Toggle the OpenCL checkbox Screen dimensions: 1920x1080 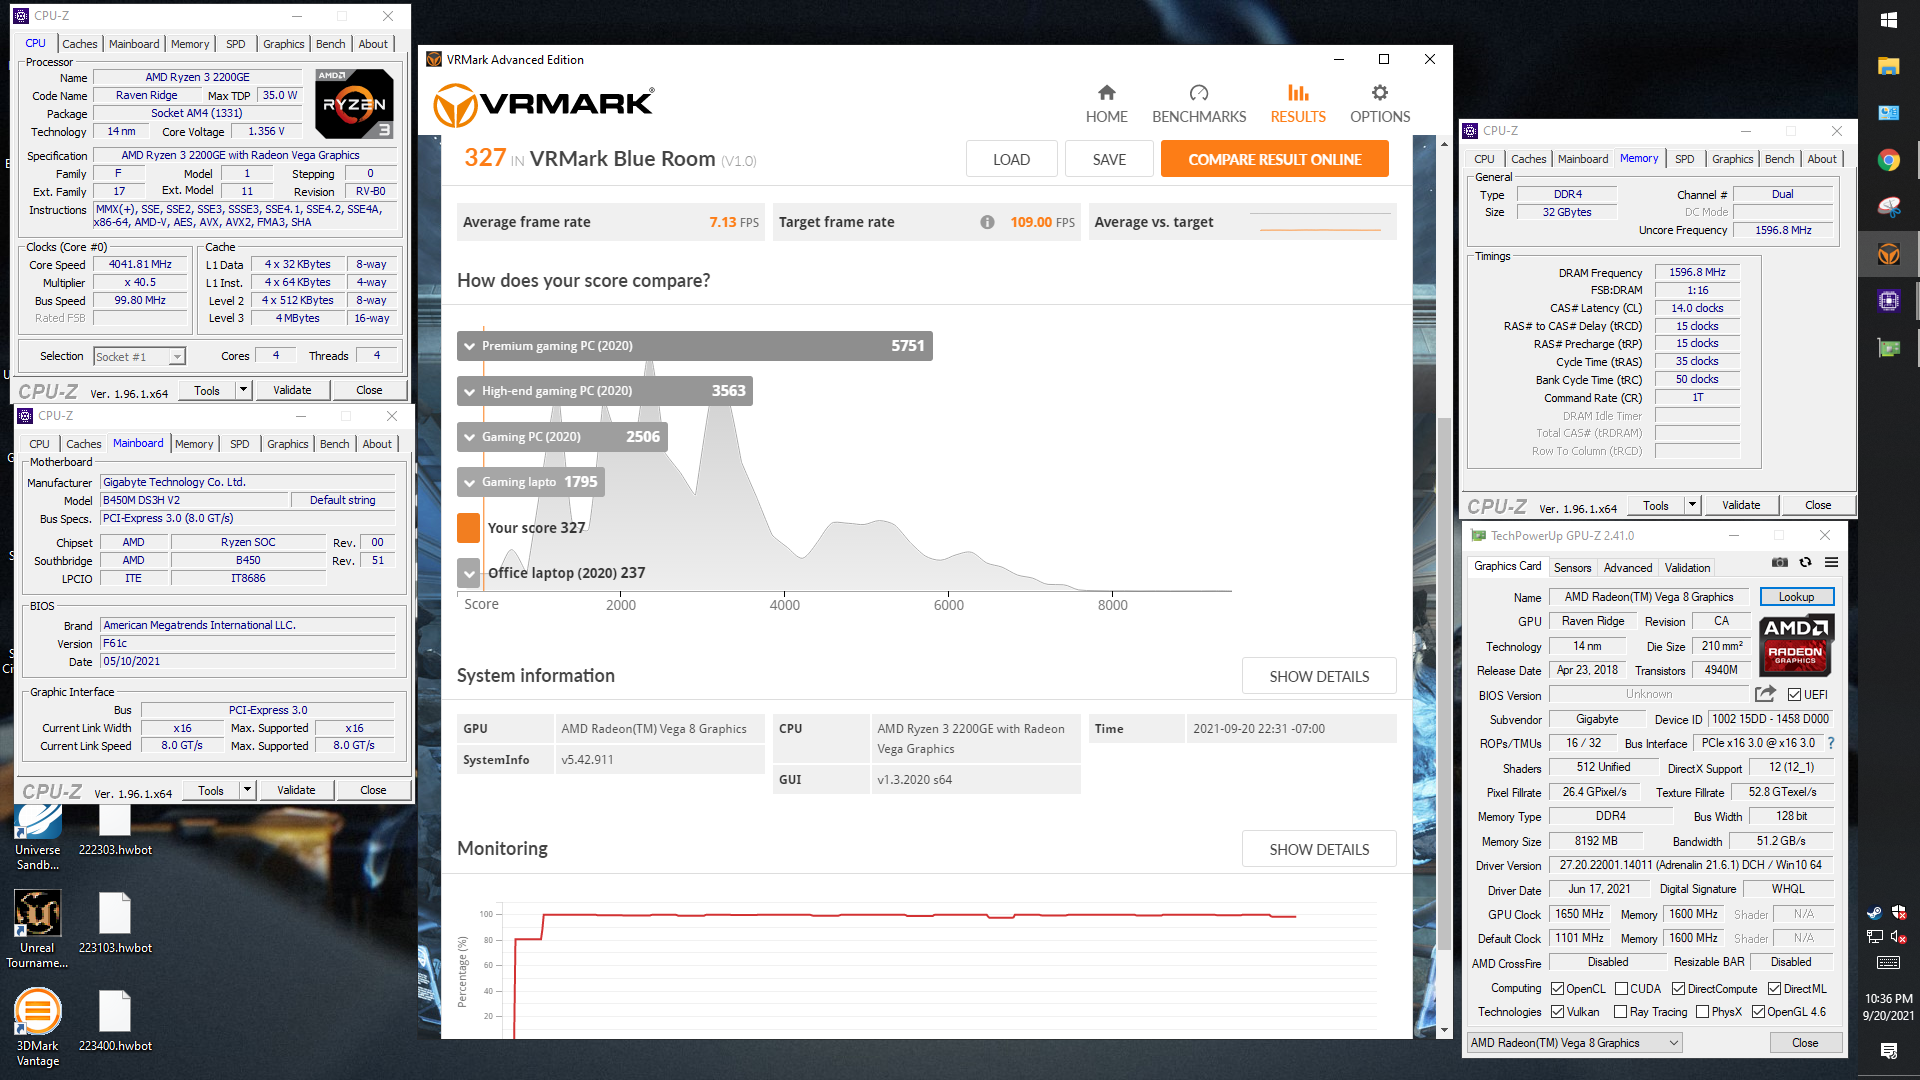click(x=1557, y=988)
